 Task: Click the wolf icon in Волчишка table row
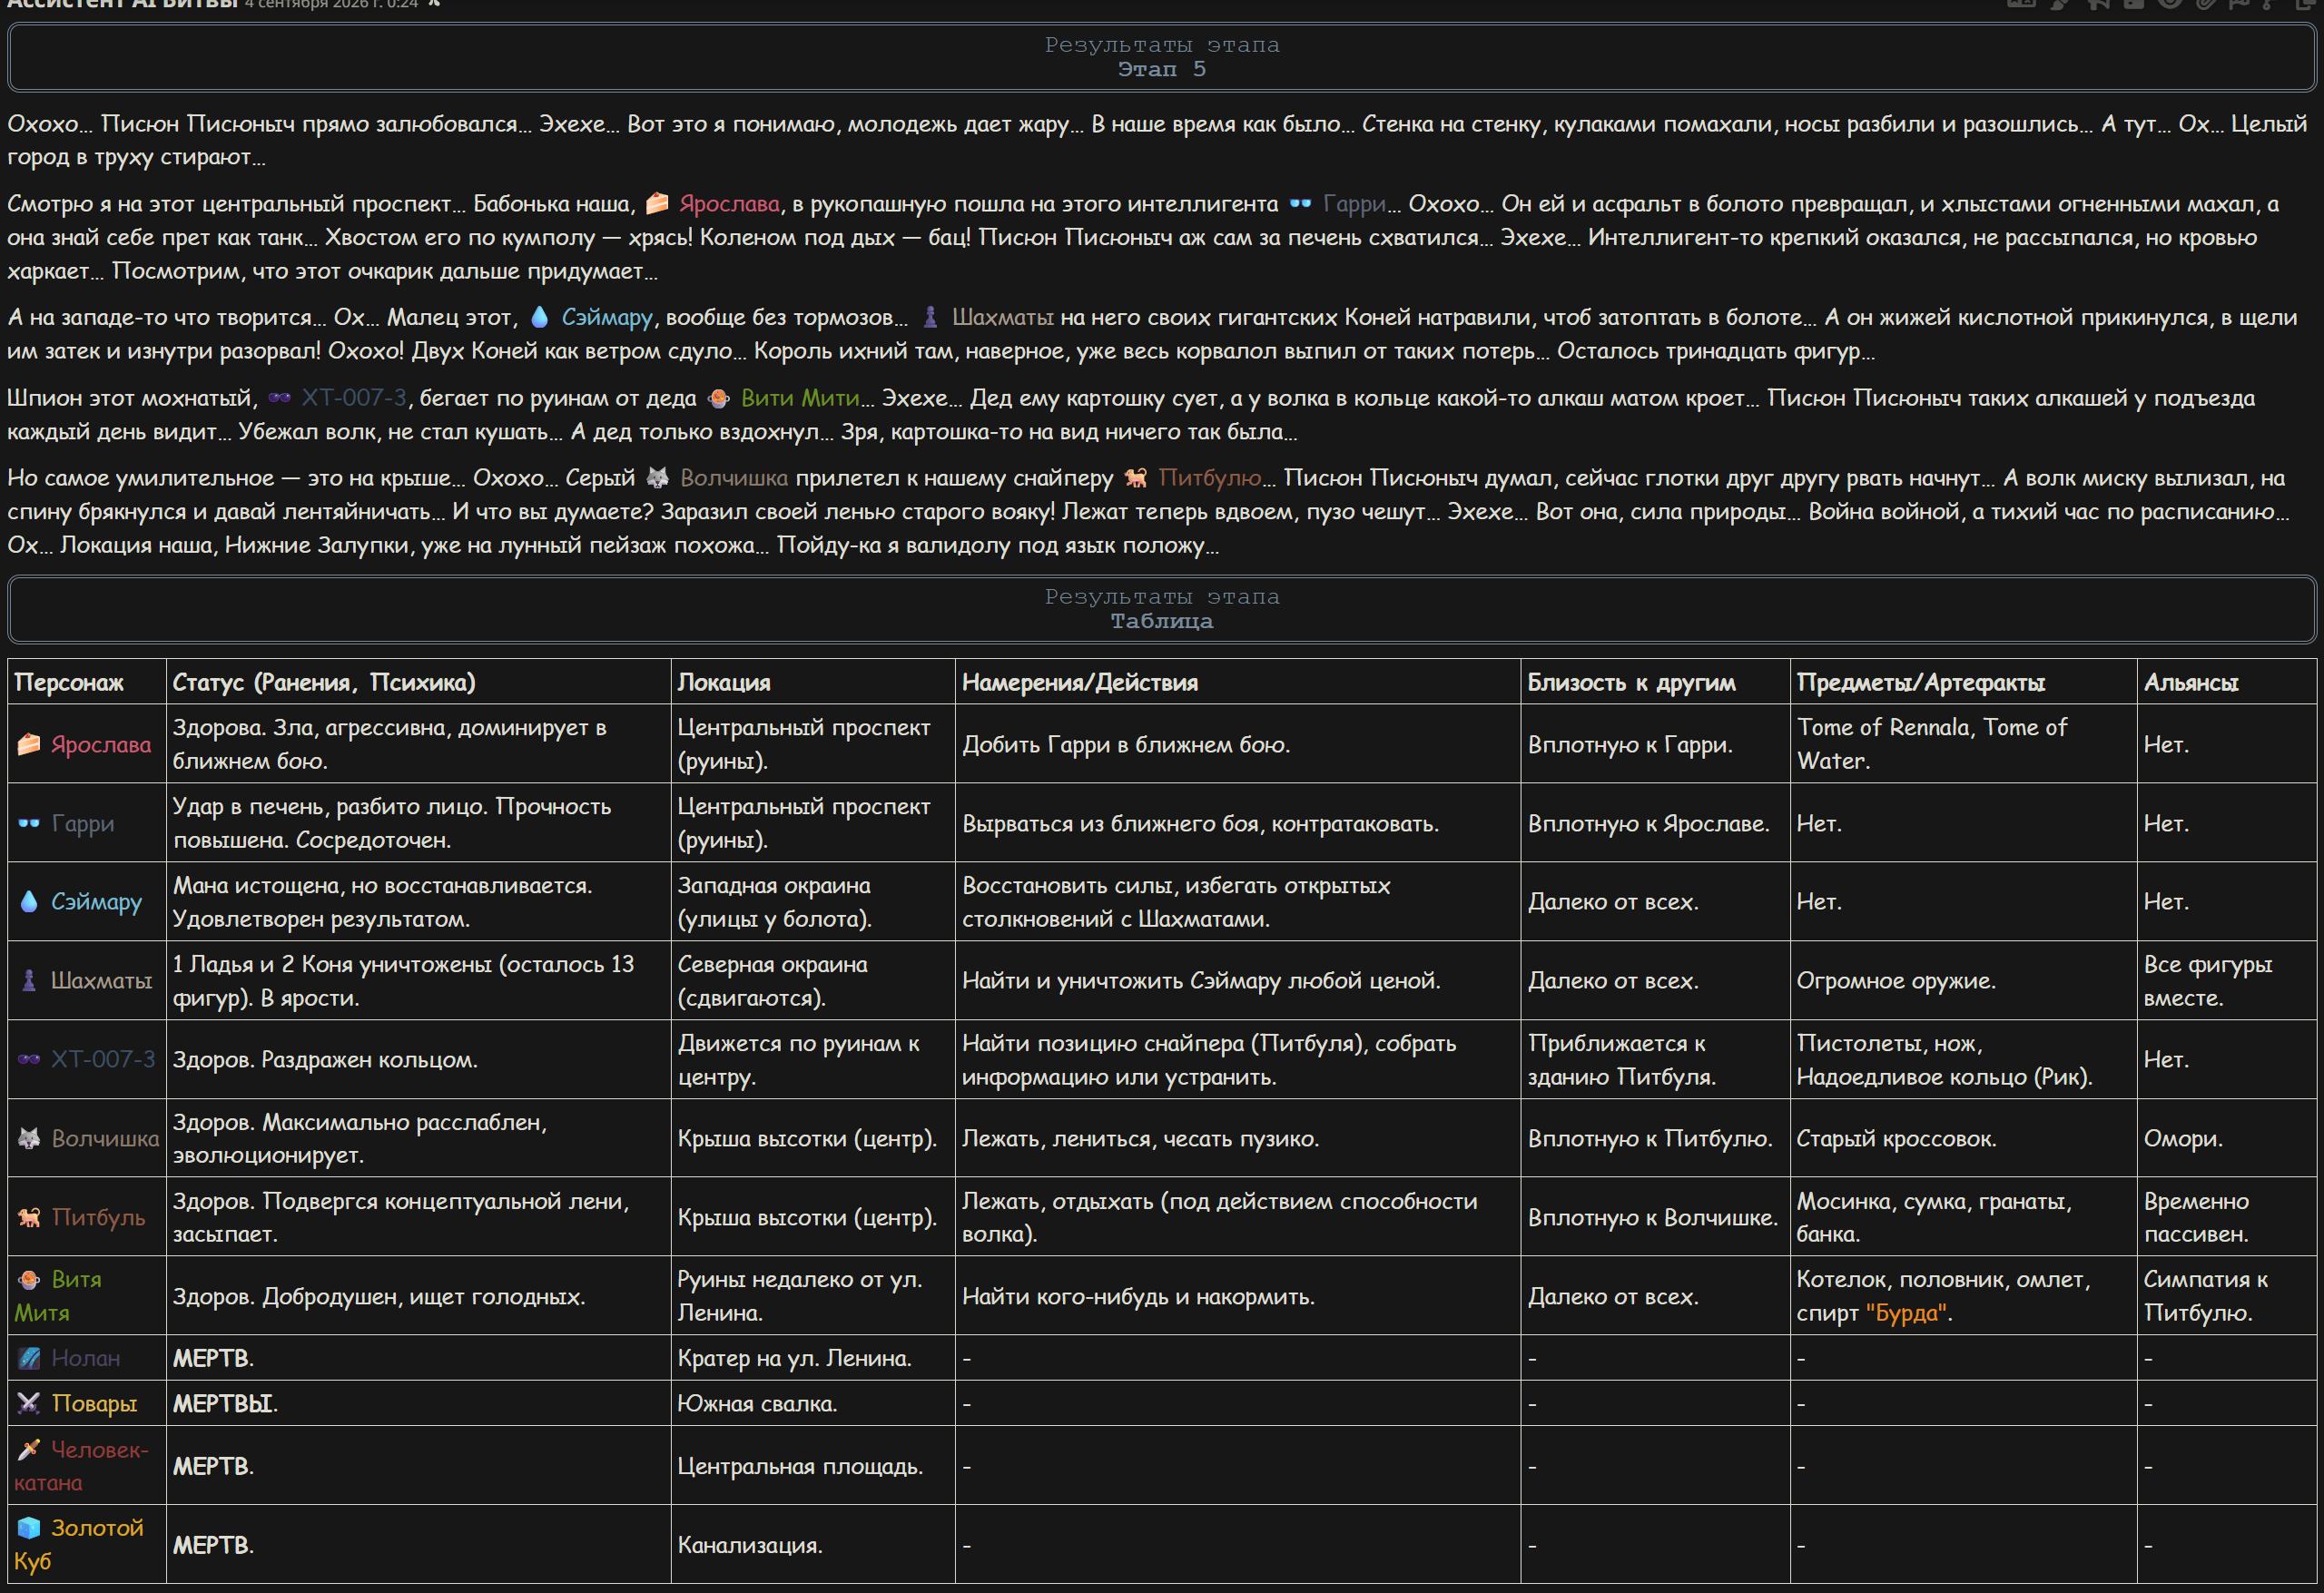(x=29, y=1138)
